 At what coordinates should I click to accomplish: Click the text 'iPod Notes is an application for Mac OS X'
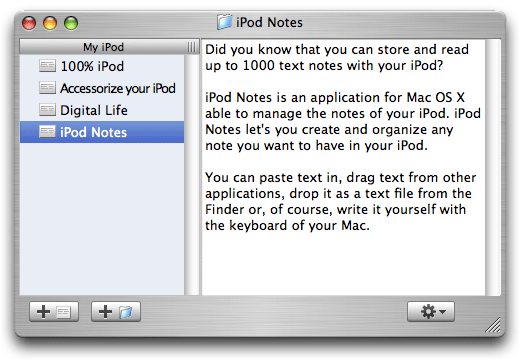pos(335,98)
